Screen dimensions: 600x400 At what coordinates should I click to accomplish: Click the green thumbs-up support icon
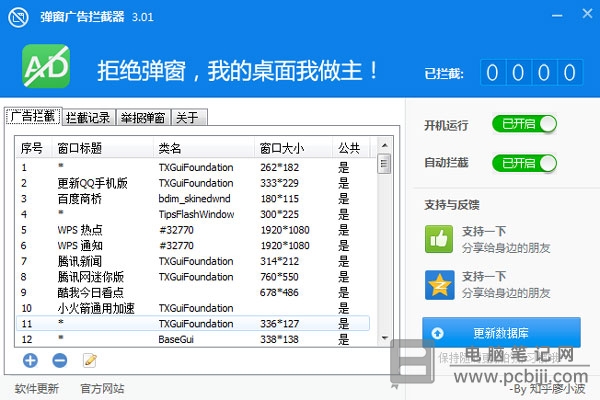(439, 239)
